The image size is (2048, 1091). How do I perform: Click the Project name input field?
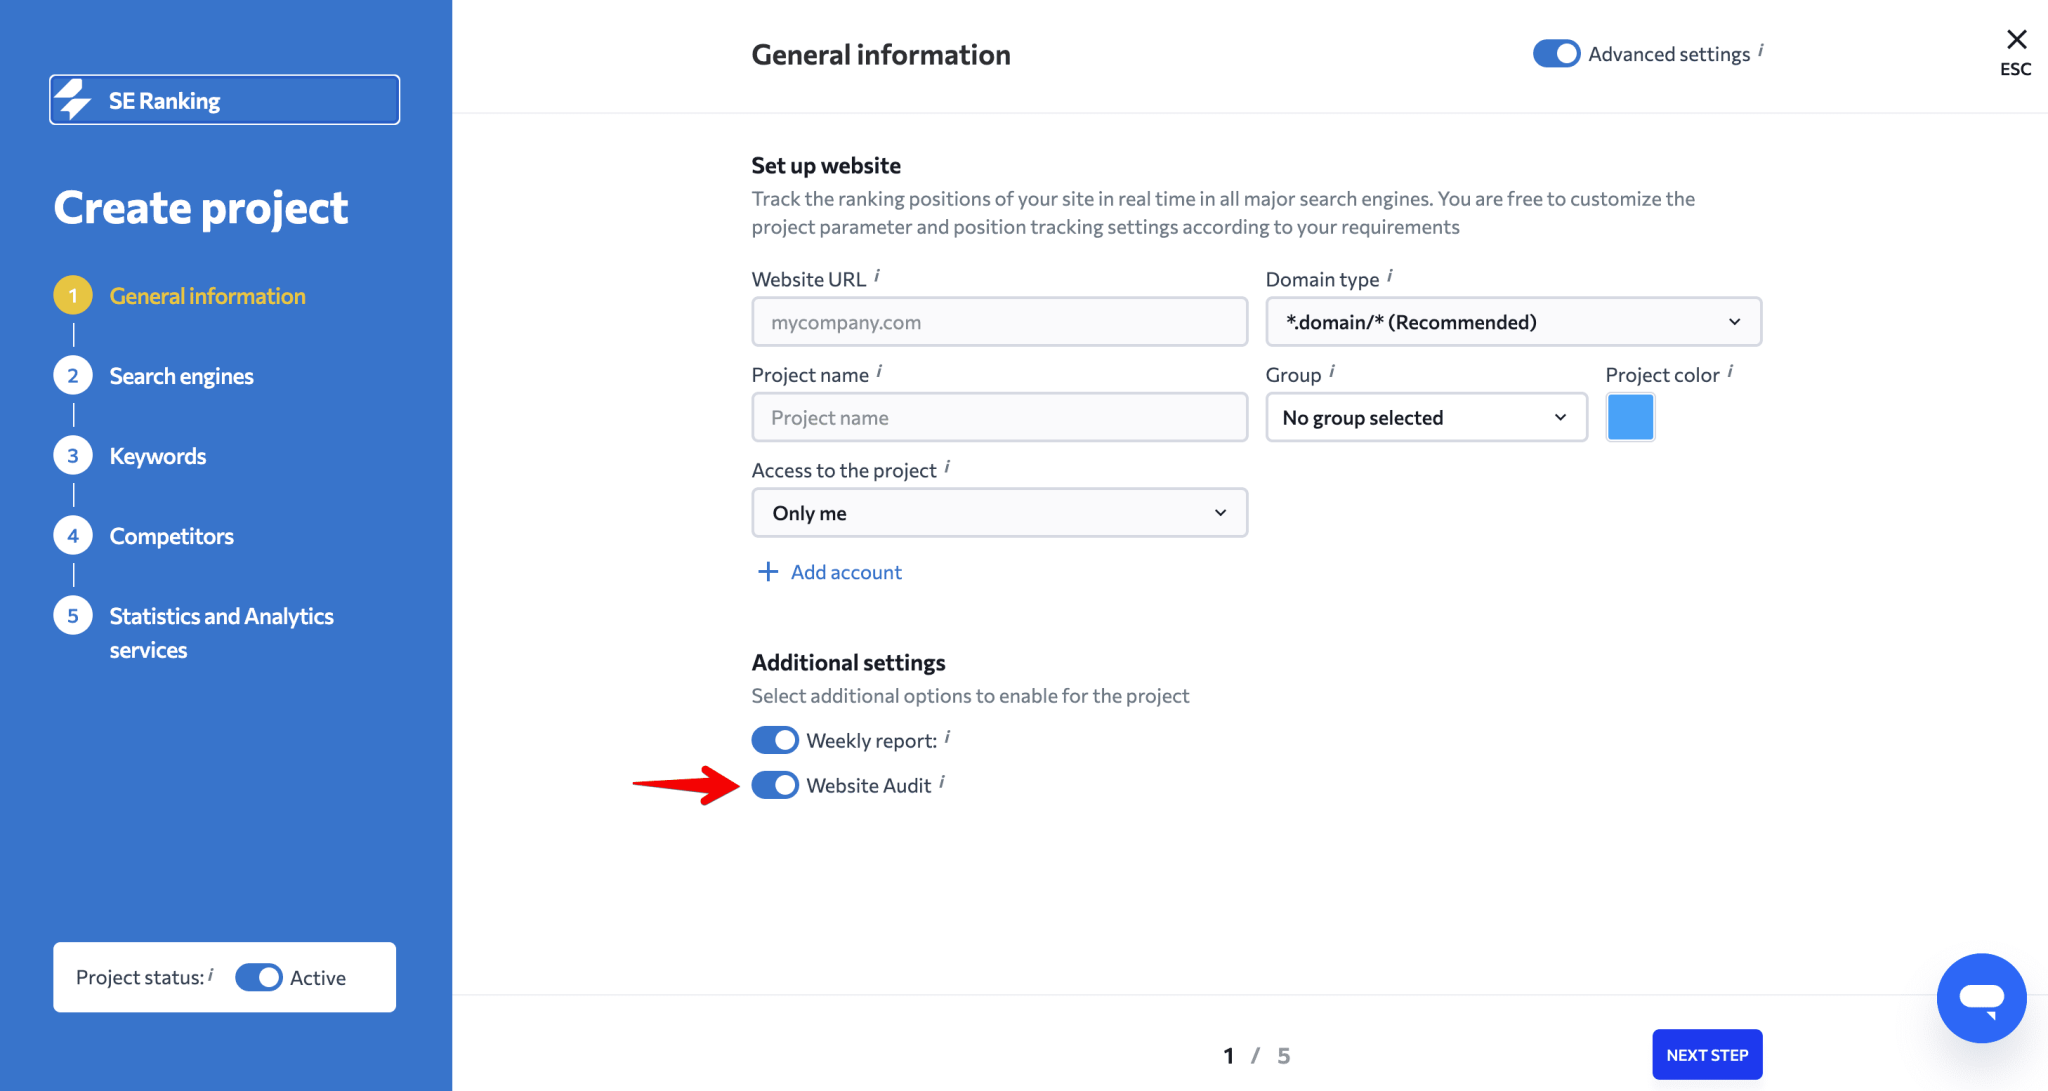998,417
